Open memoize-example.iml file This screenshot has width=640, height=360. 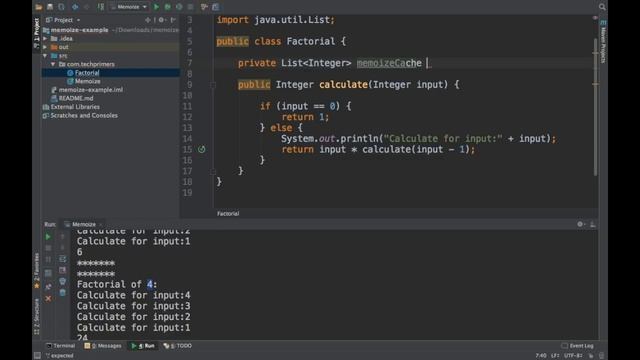[91, 90]
